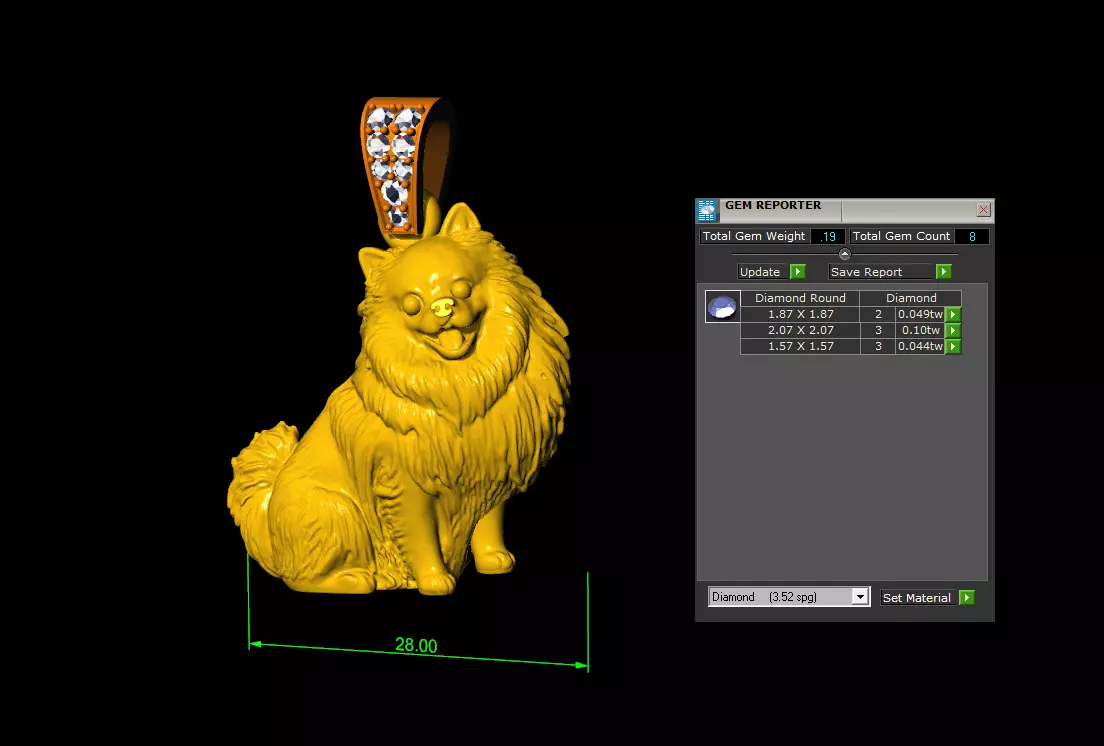Click the Set Material button
The height and width of the screenshot is (746, 1104).
[918, 598]
